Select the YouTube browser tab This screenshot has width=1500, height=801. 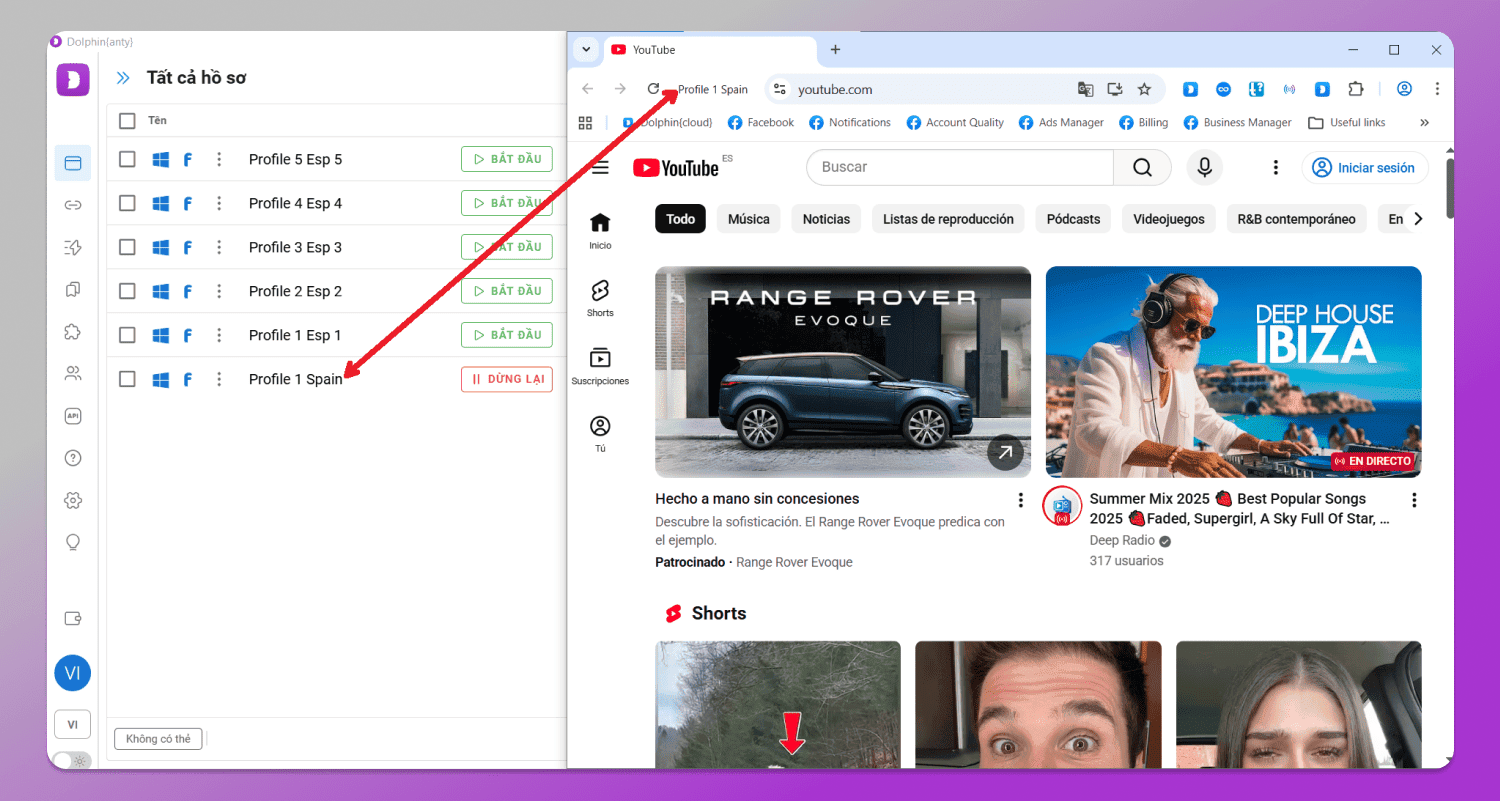tap(711, 50)
